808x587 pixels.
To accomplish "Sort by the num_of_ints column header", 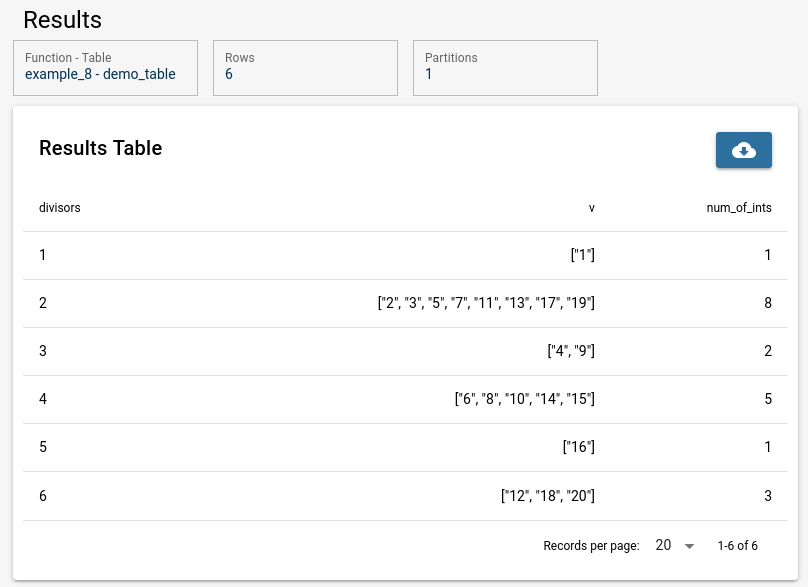I will coord(739,208).
